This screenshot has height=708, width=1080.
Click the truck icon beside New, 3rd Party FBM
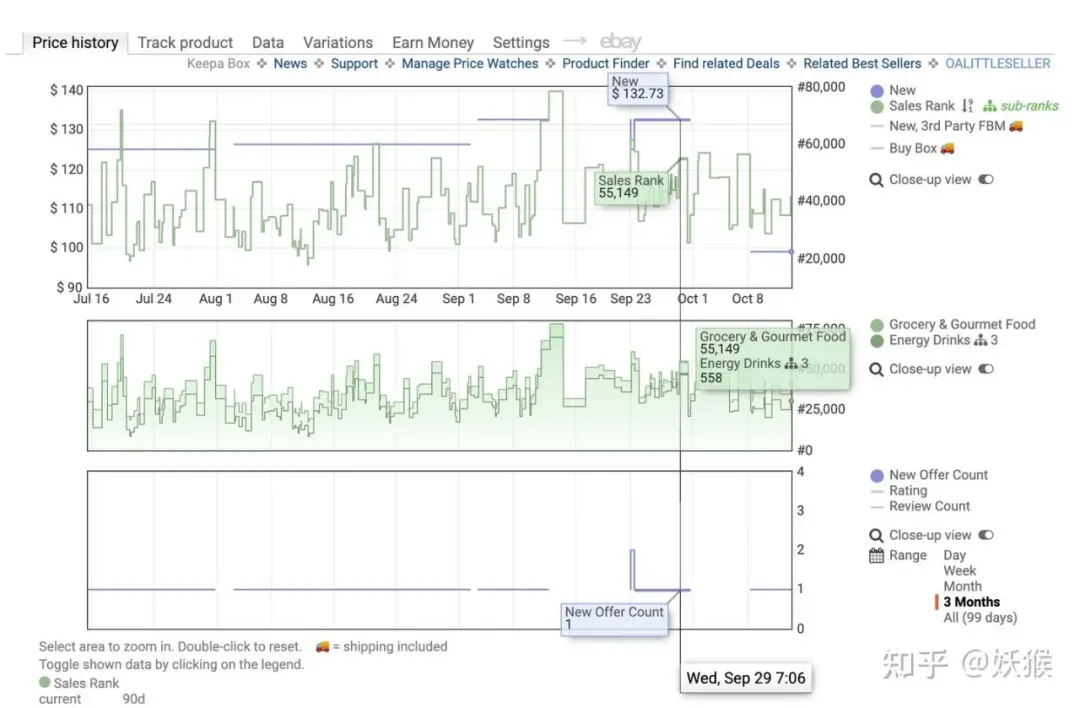tap(1016, 126)
